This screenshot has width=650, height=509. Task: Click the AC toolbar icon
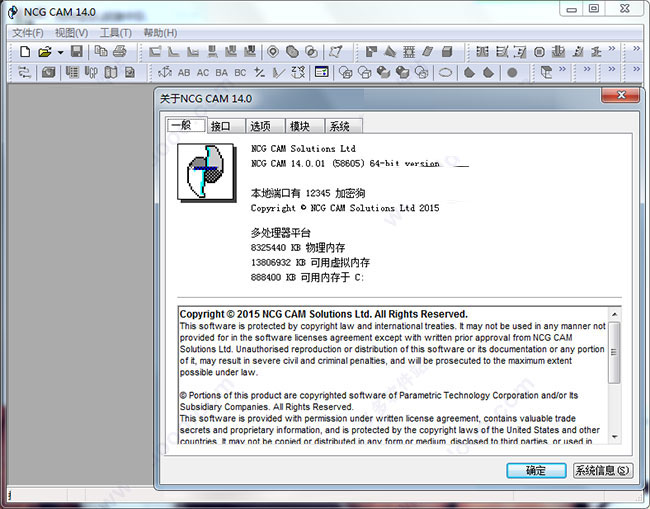coord(203,73)
